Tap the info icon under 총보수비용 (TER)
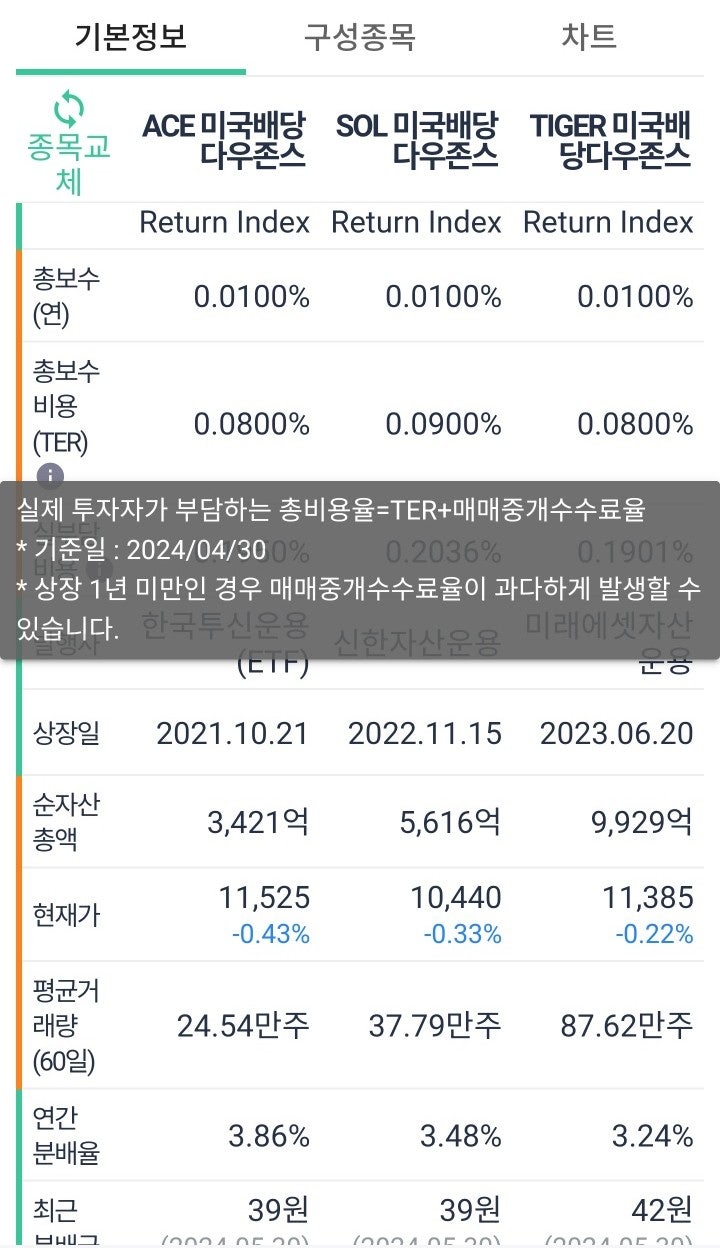720x1248 pixels. pos(50,476)
